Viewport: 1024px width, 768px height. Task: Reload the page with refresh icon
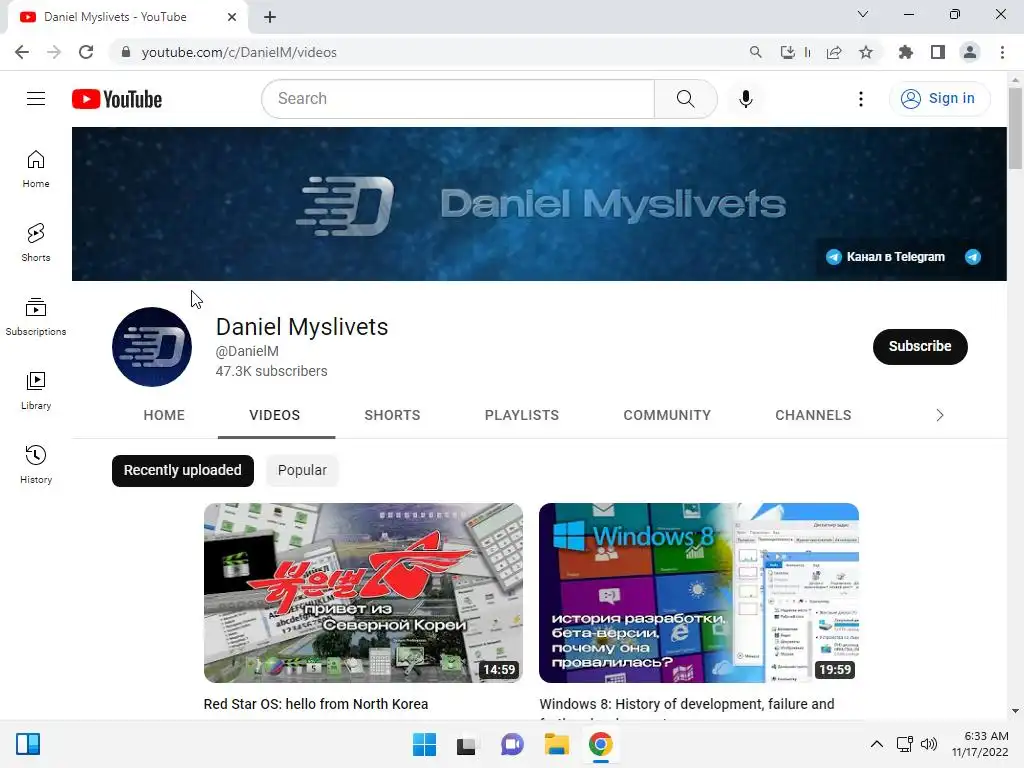(x=86, y=52)
